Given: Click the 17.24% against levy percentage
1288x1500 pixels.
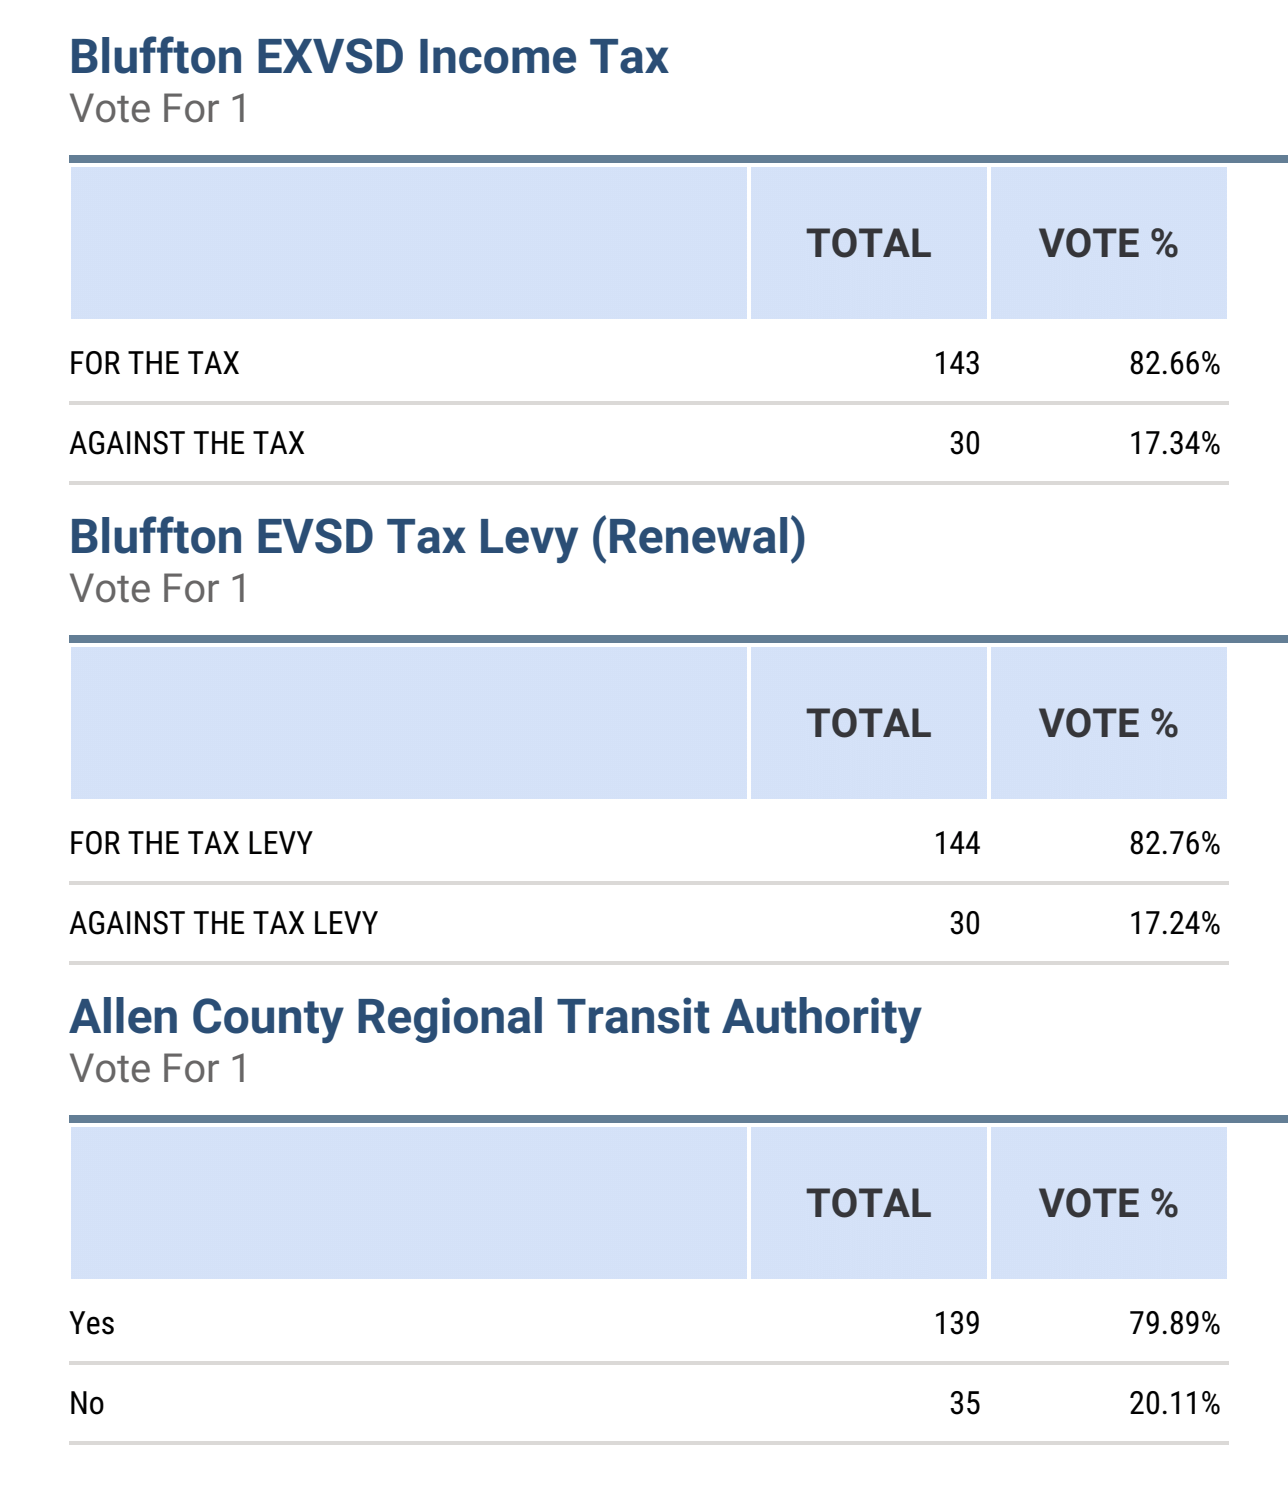Looking at the screenshot, I should 1175,923.
